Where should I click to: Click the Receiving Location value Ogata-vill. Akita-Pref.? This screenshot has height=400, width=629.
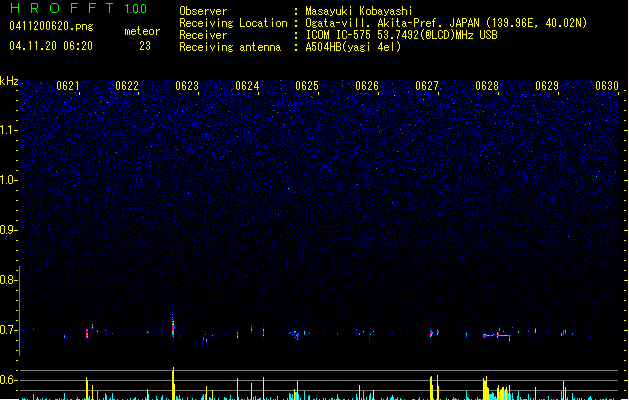[x=375, y=23]
